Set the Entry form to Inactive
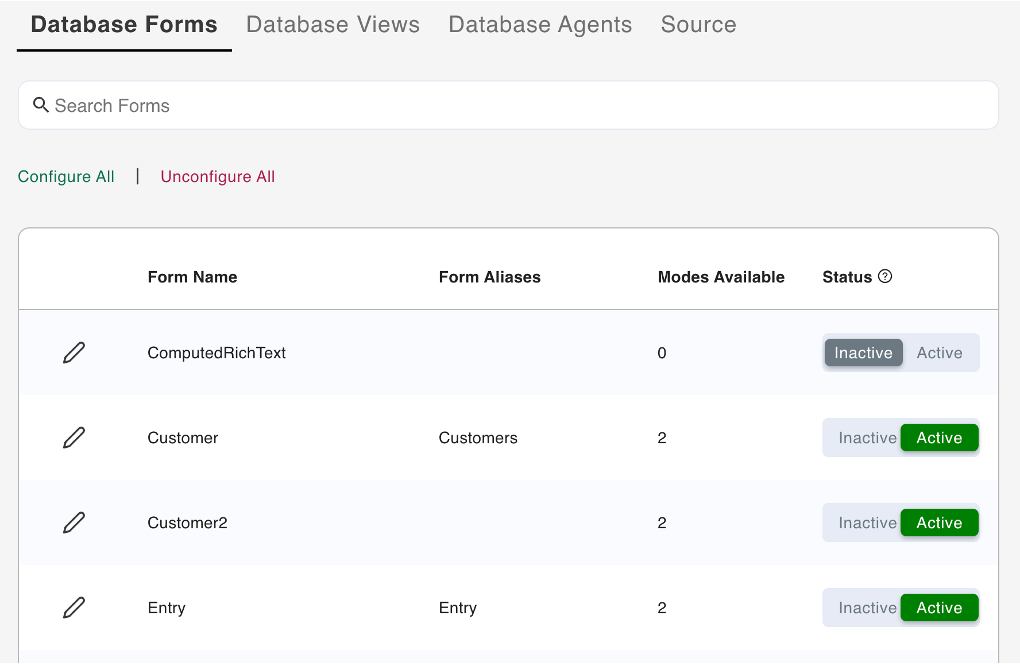This screenshot has height=664, width=1020. [866, 608]
